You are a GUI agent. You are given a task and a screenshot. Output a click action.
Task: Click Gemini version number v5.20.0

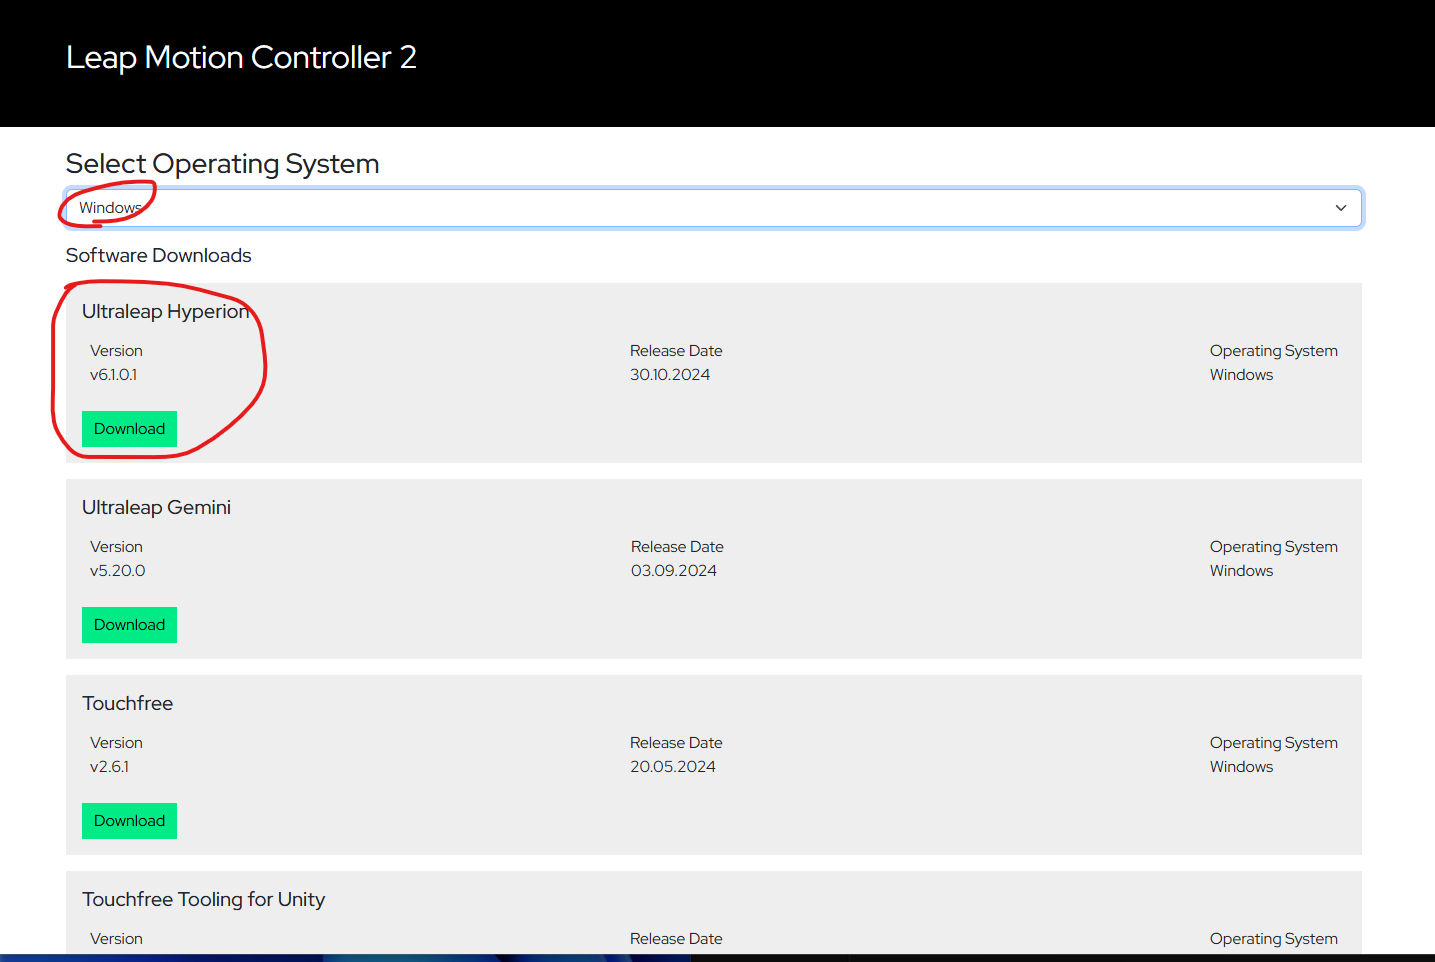point(117,571)
